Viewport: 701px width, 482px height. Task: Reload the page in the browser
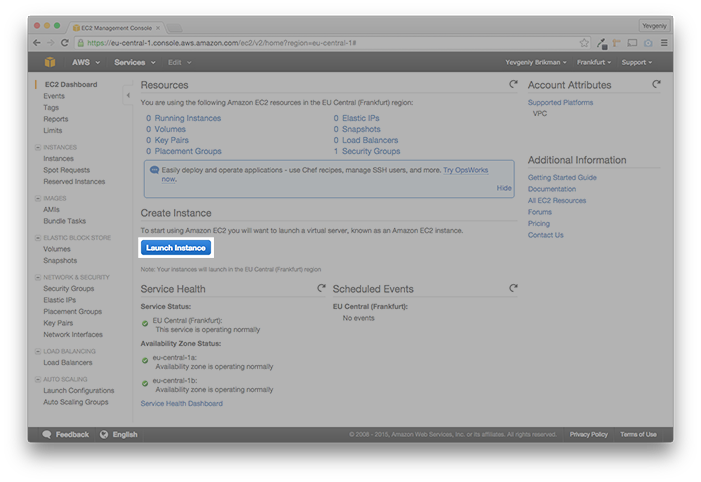pyautogui.click(x=65, y=43)
